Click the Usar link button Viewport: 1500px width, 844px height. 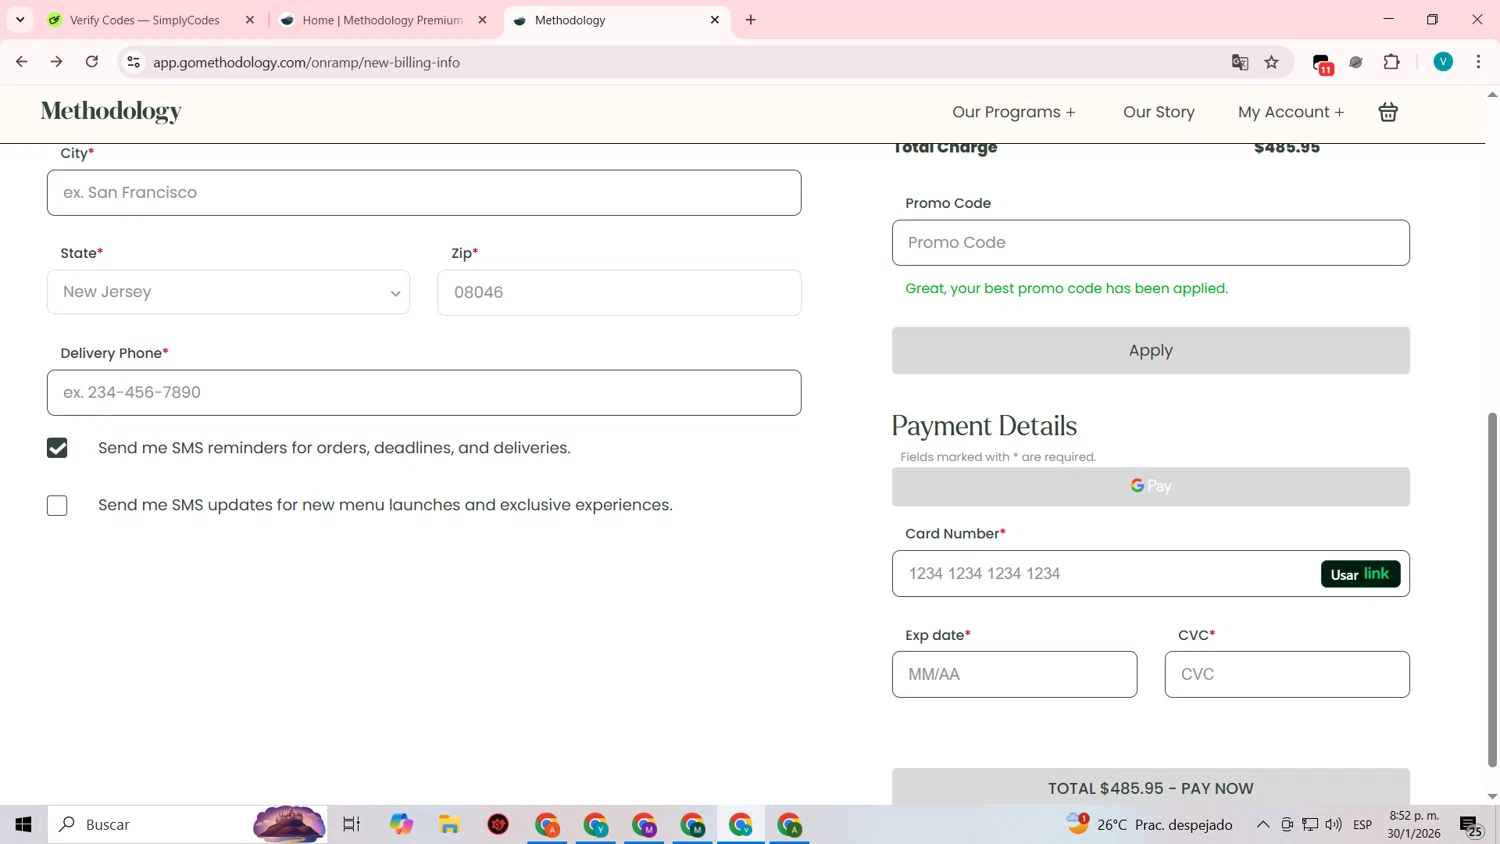pyautogui.click(x=1360, y=574)
